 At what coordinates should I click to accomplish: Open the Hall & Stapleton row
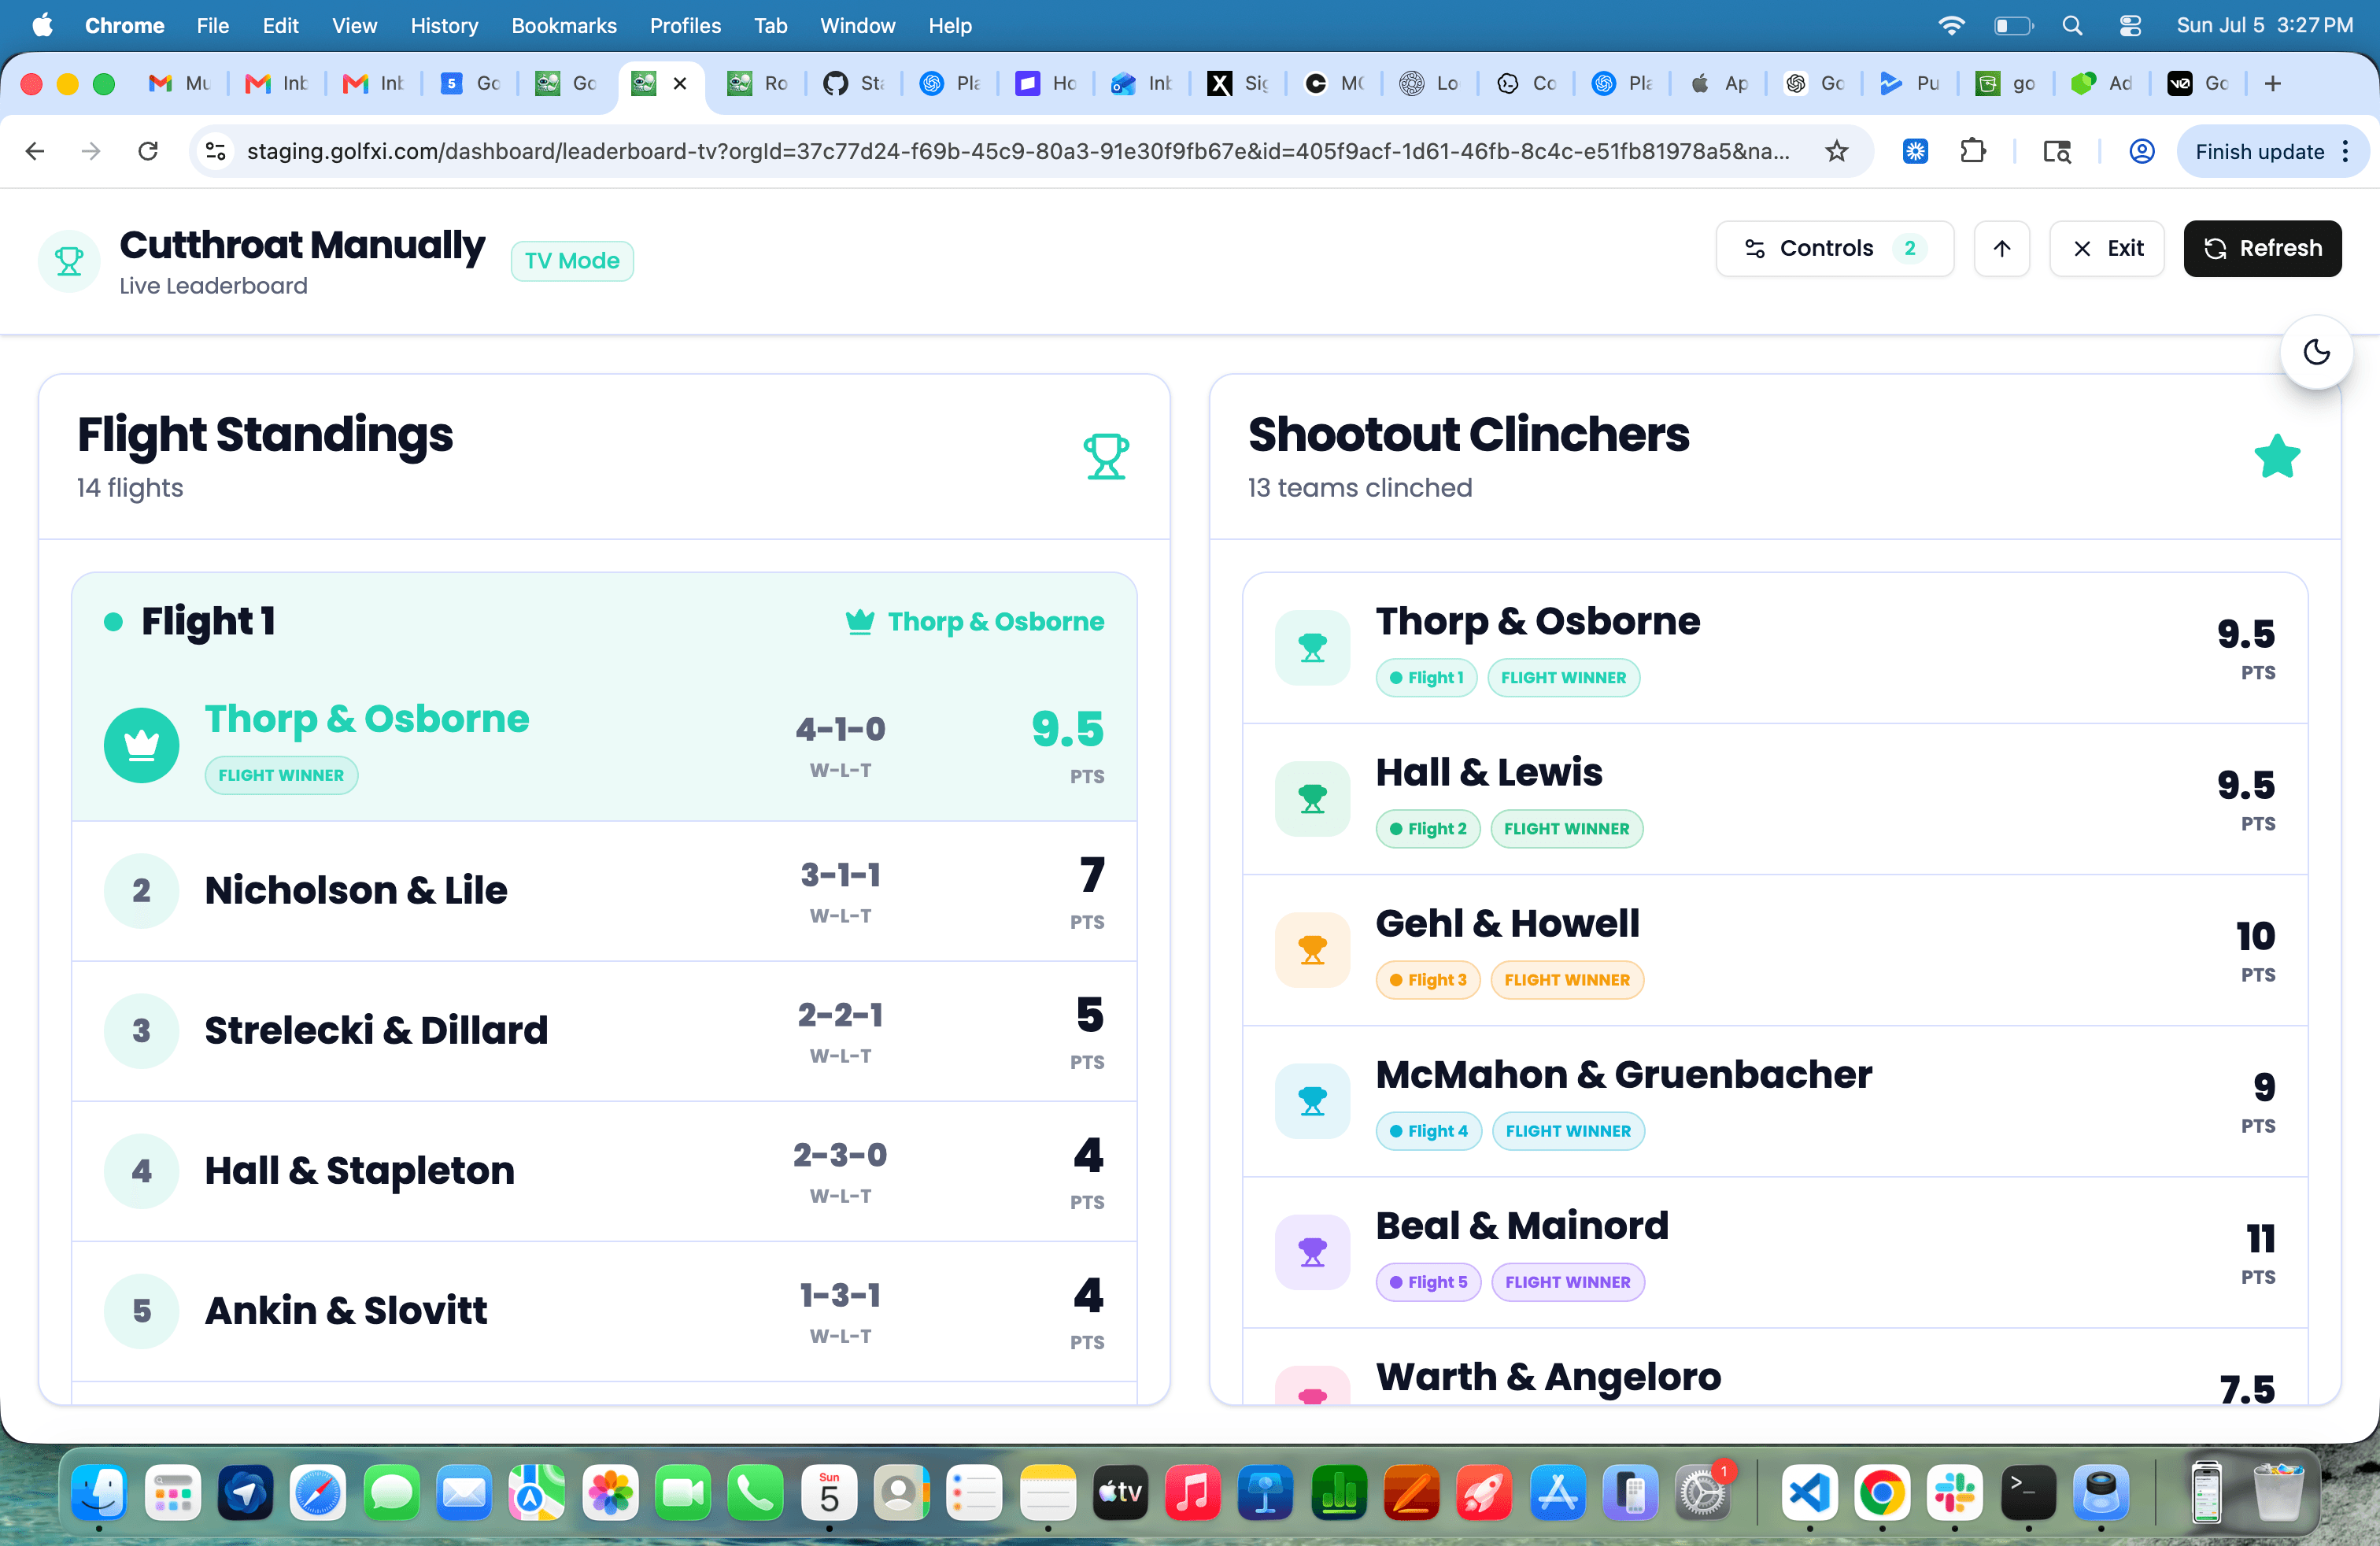pyautogui.click(x=604, y=1171)
